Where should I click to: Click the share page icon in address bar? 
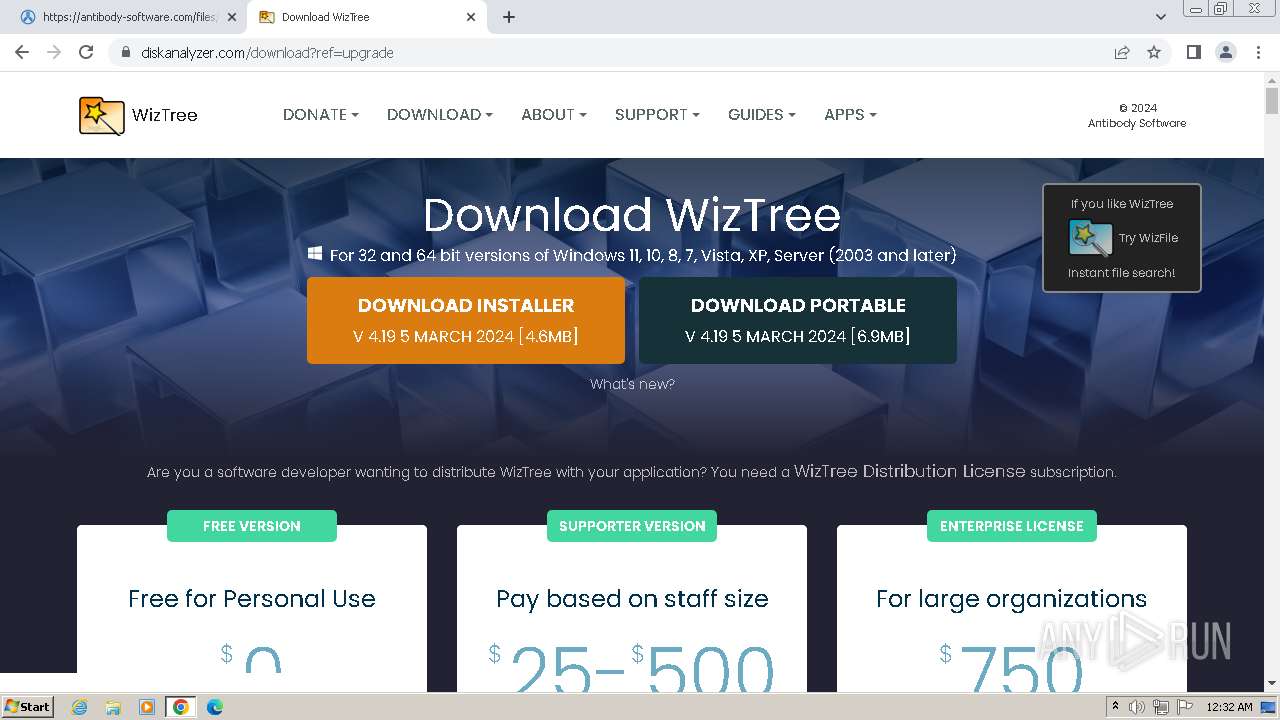click(x=1122, y=52)
